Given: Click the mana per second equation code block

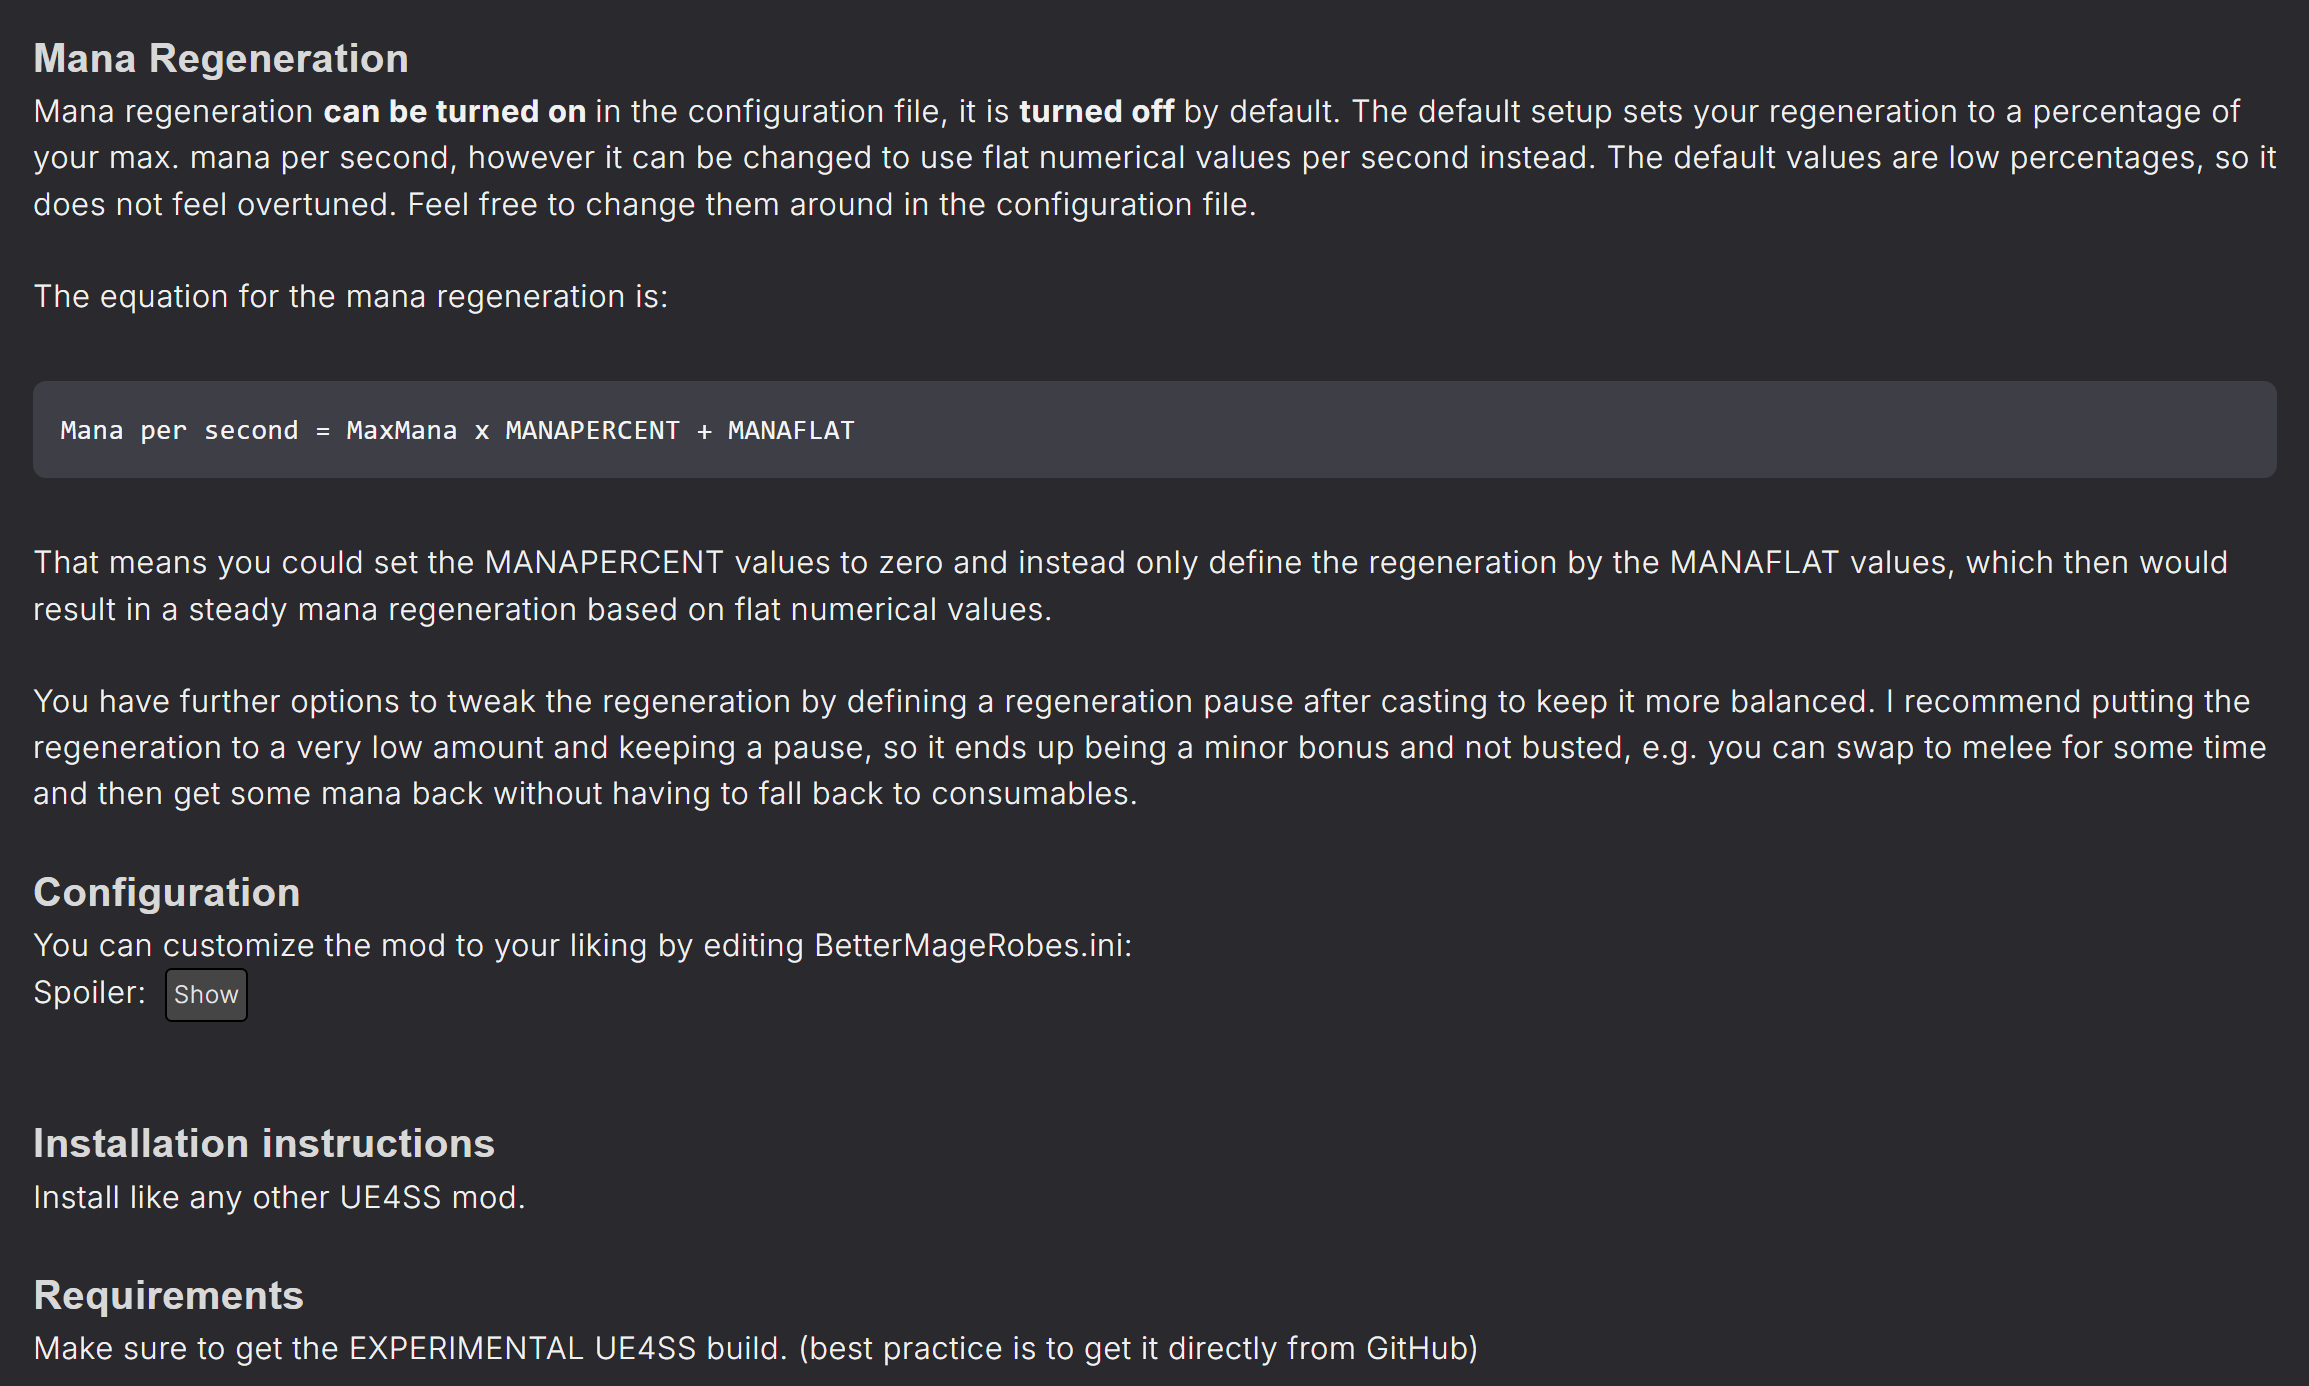Looking at the screenshot, I should click(x=1155, y=429).
